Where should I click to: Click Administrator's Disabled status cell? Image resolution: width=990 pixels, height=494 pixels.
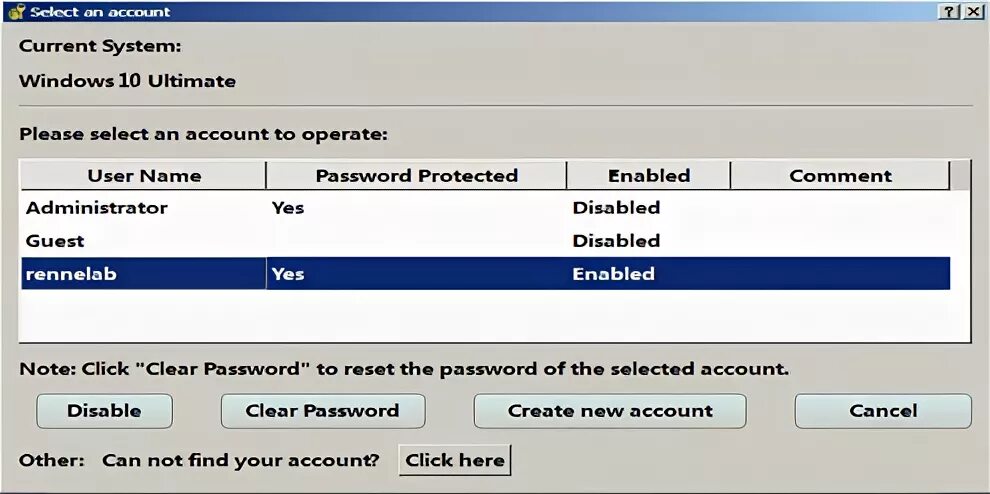tap(616, 208)
